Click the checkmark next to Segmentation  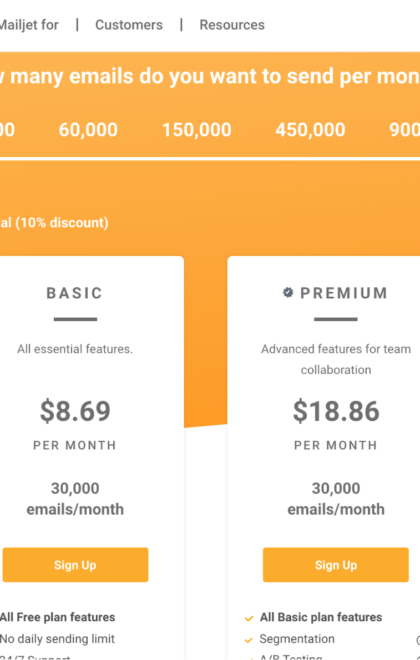[x=249, y=640]
